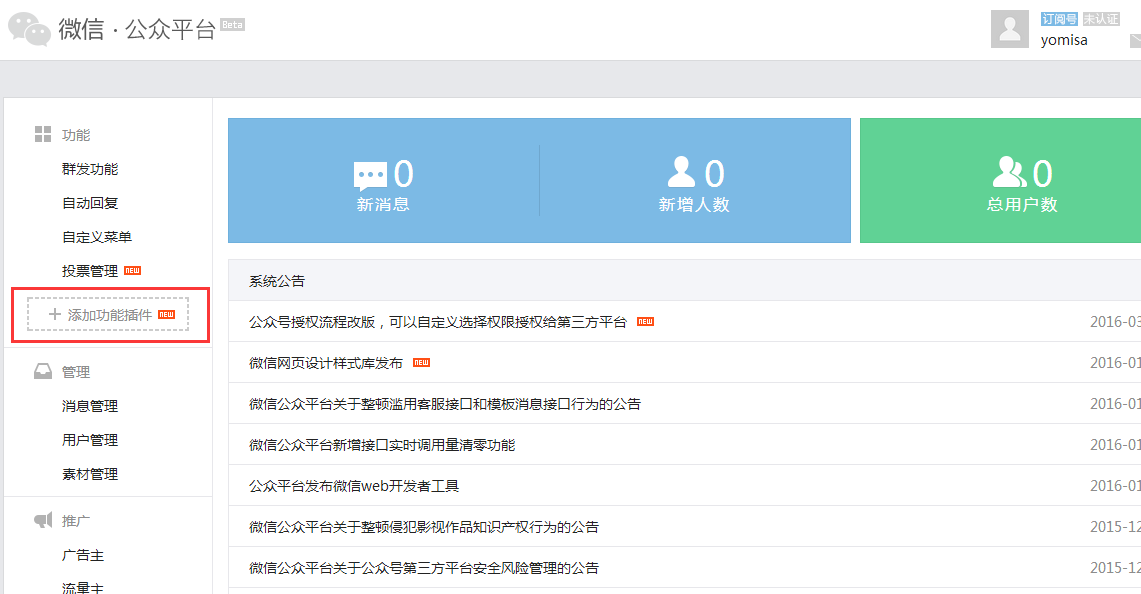The height and width of the screenshot is (594, 1141).
Task: Open 素材管理 in the sidebar
Action: 90,474
